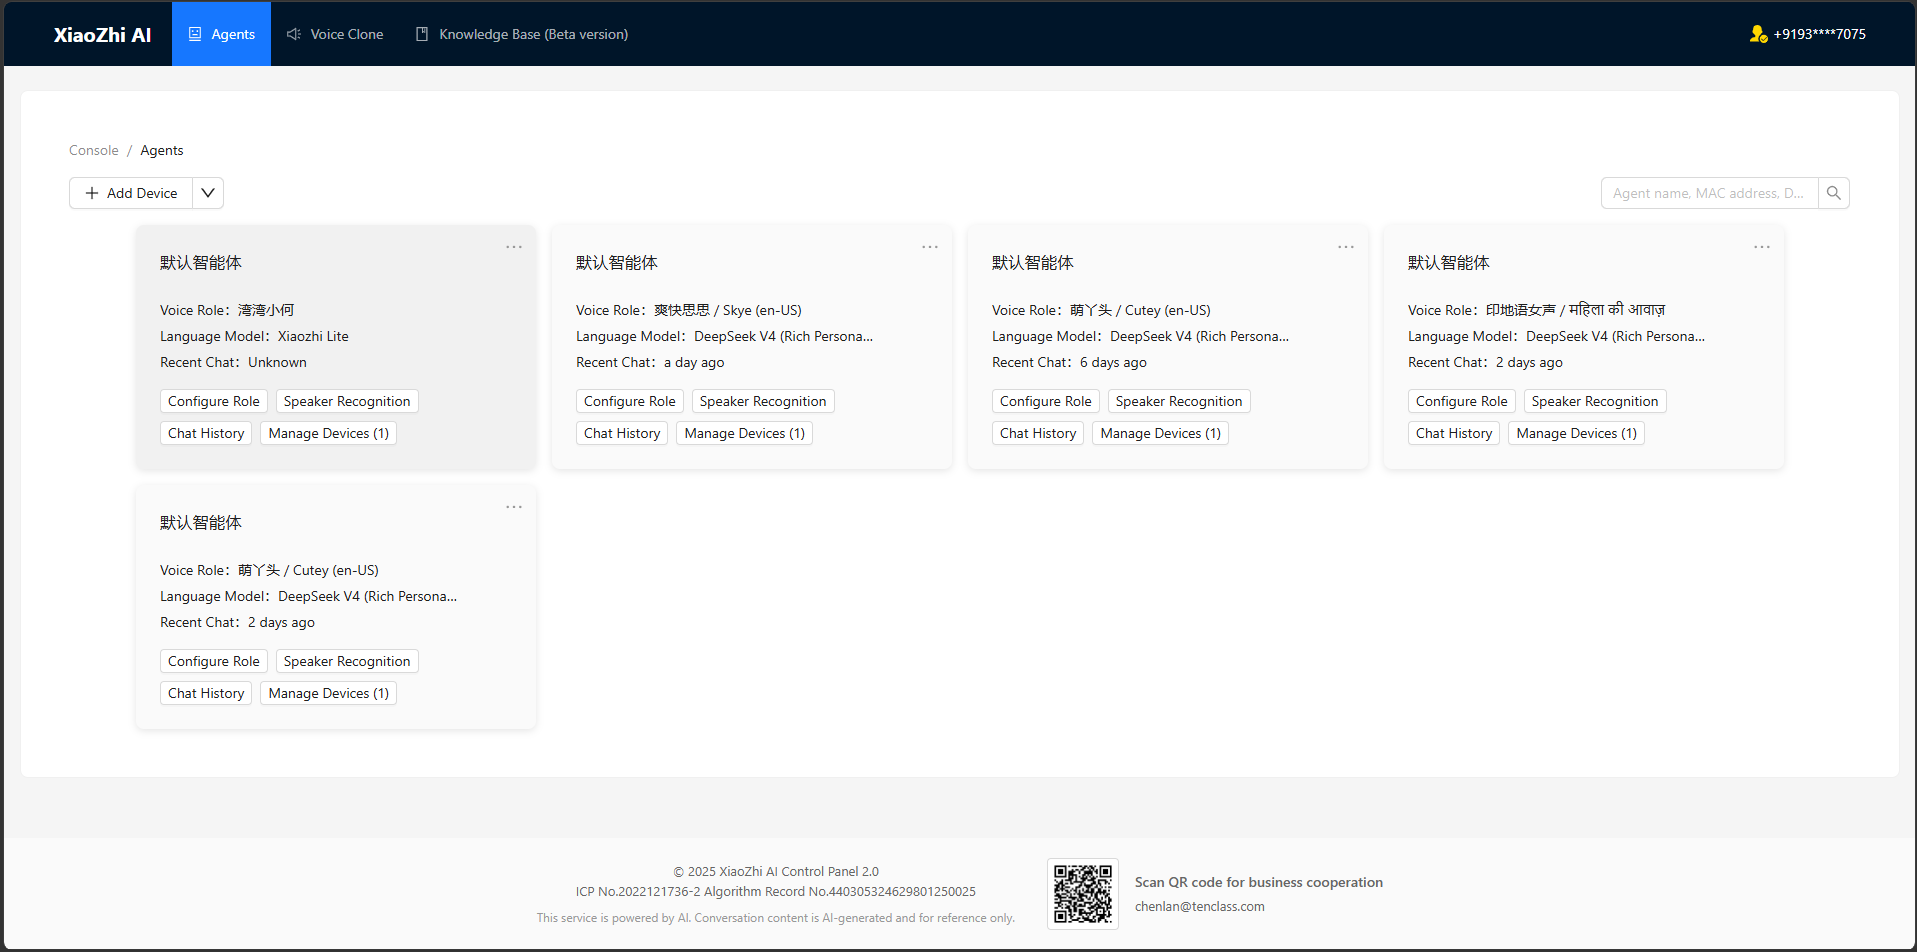Click Scan QR code for business cooperation
The width and height of the screenshot is (1917, 952).
pos(1259,882)
